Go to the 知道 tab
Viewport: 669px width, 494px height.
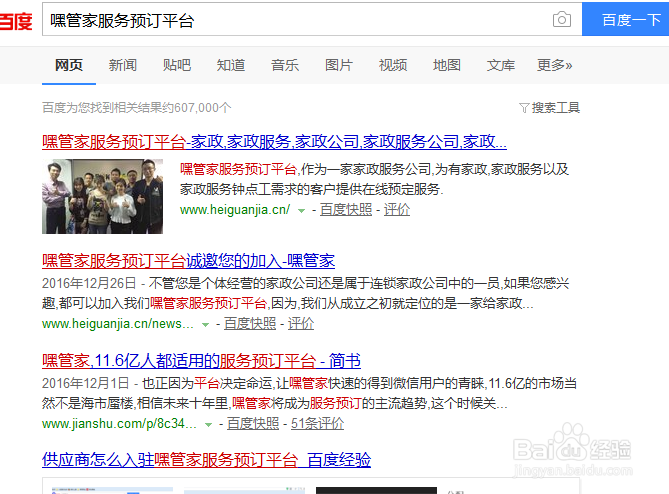click(231, 65)
